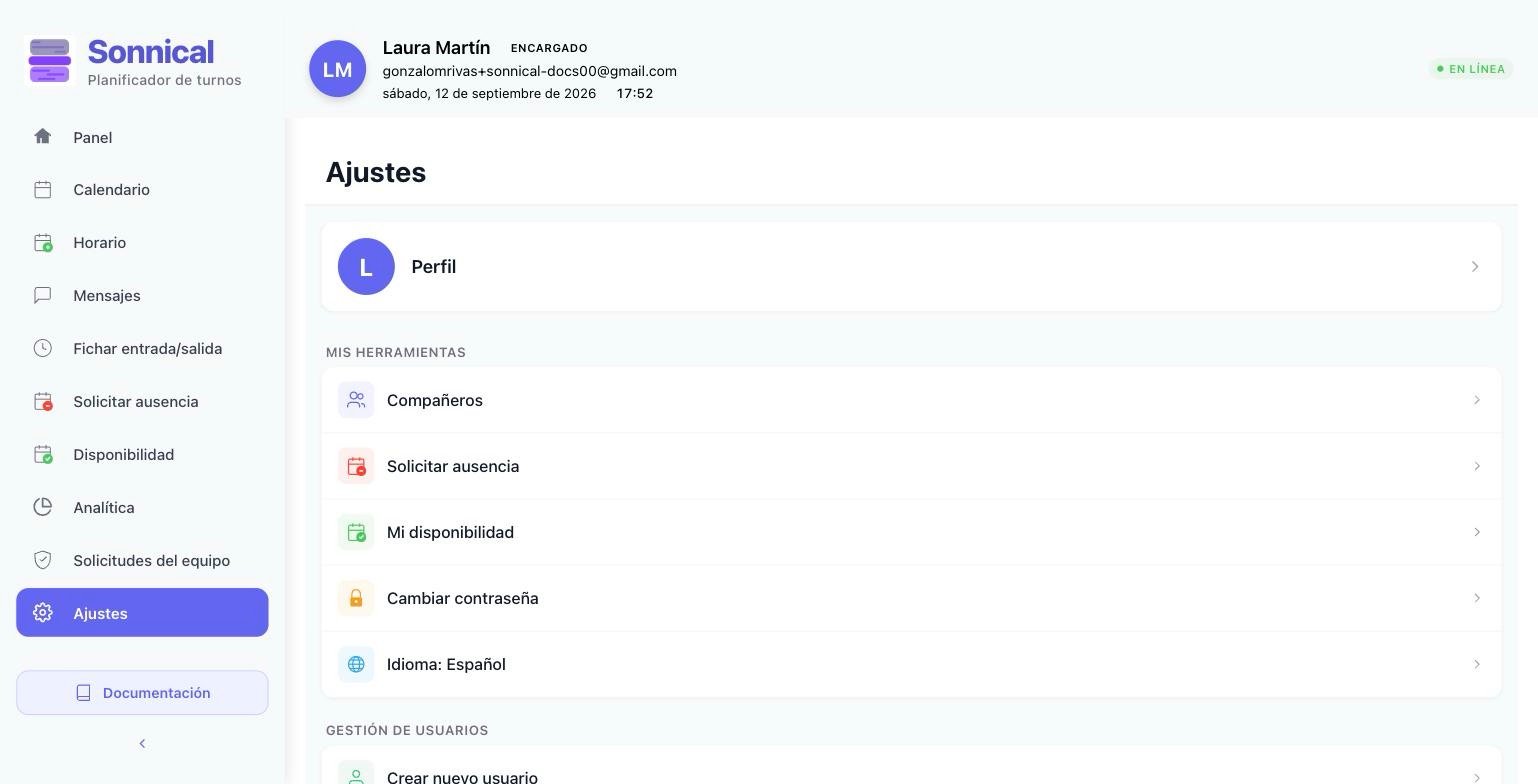The width and height of the screenshot is (1538, 784).
Task: Click the LM user avatar in header
Action: coord(337,69)
